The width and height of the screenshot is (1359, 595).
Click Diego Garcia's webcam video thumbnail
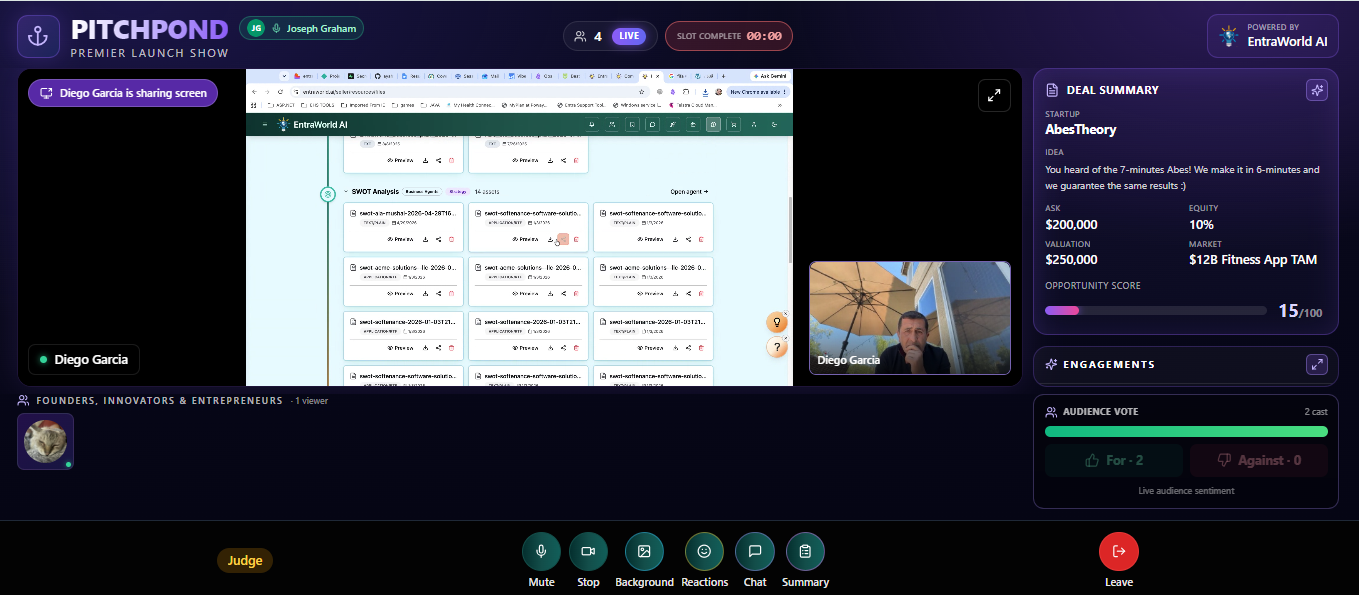pyautogui.click(x=910, y=318)
